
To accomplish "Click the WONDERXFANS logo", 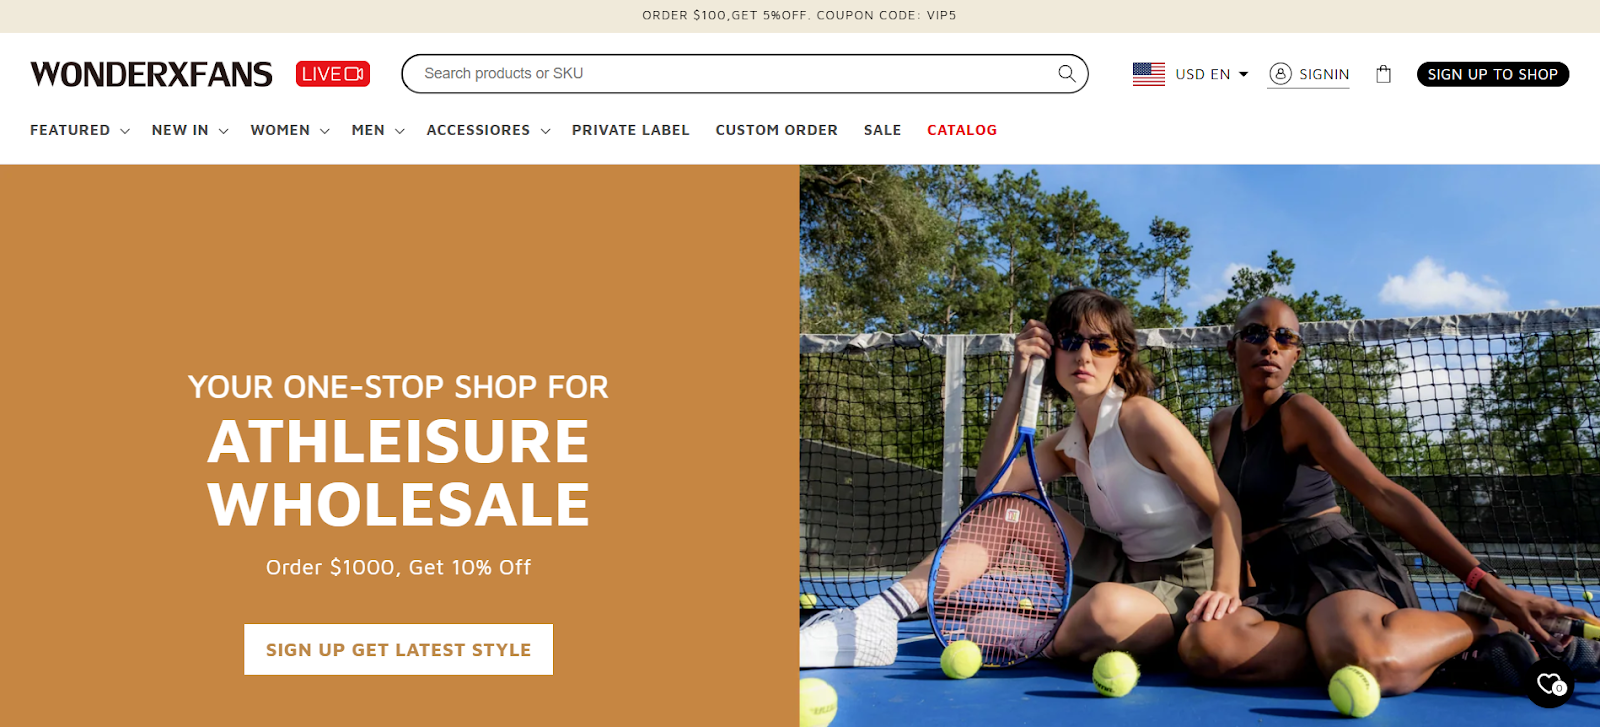I will [151, 74].
